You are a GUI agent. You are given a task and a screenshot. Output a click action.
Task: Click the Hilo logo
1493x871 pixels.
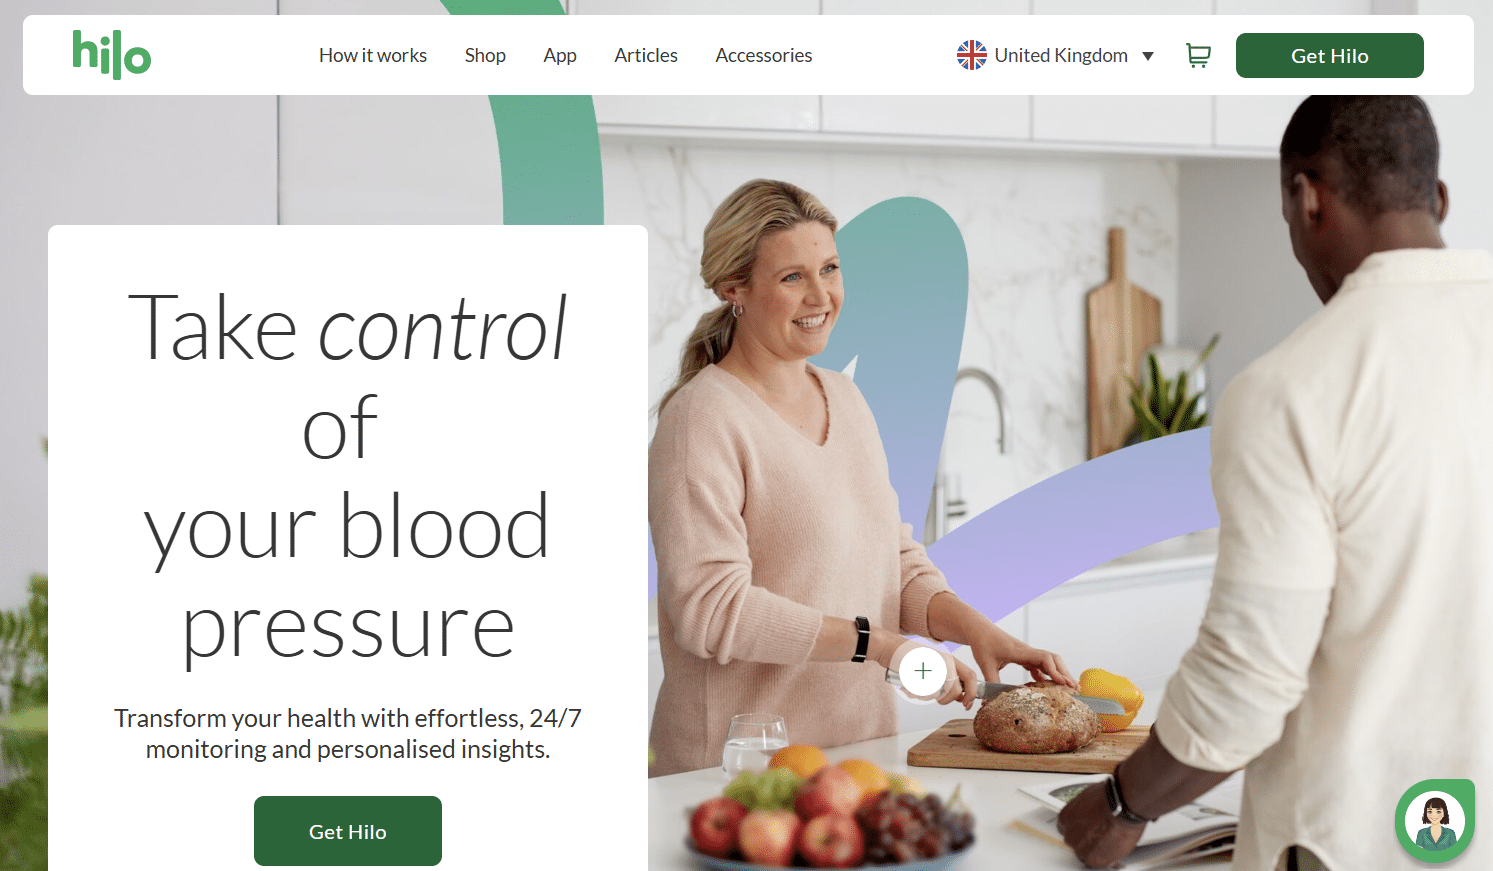[112, 54]
